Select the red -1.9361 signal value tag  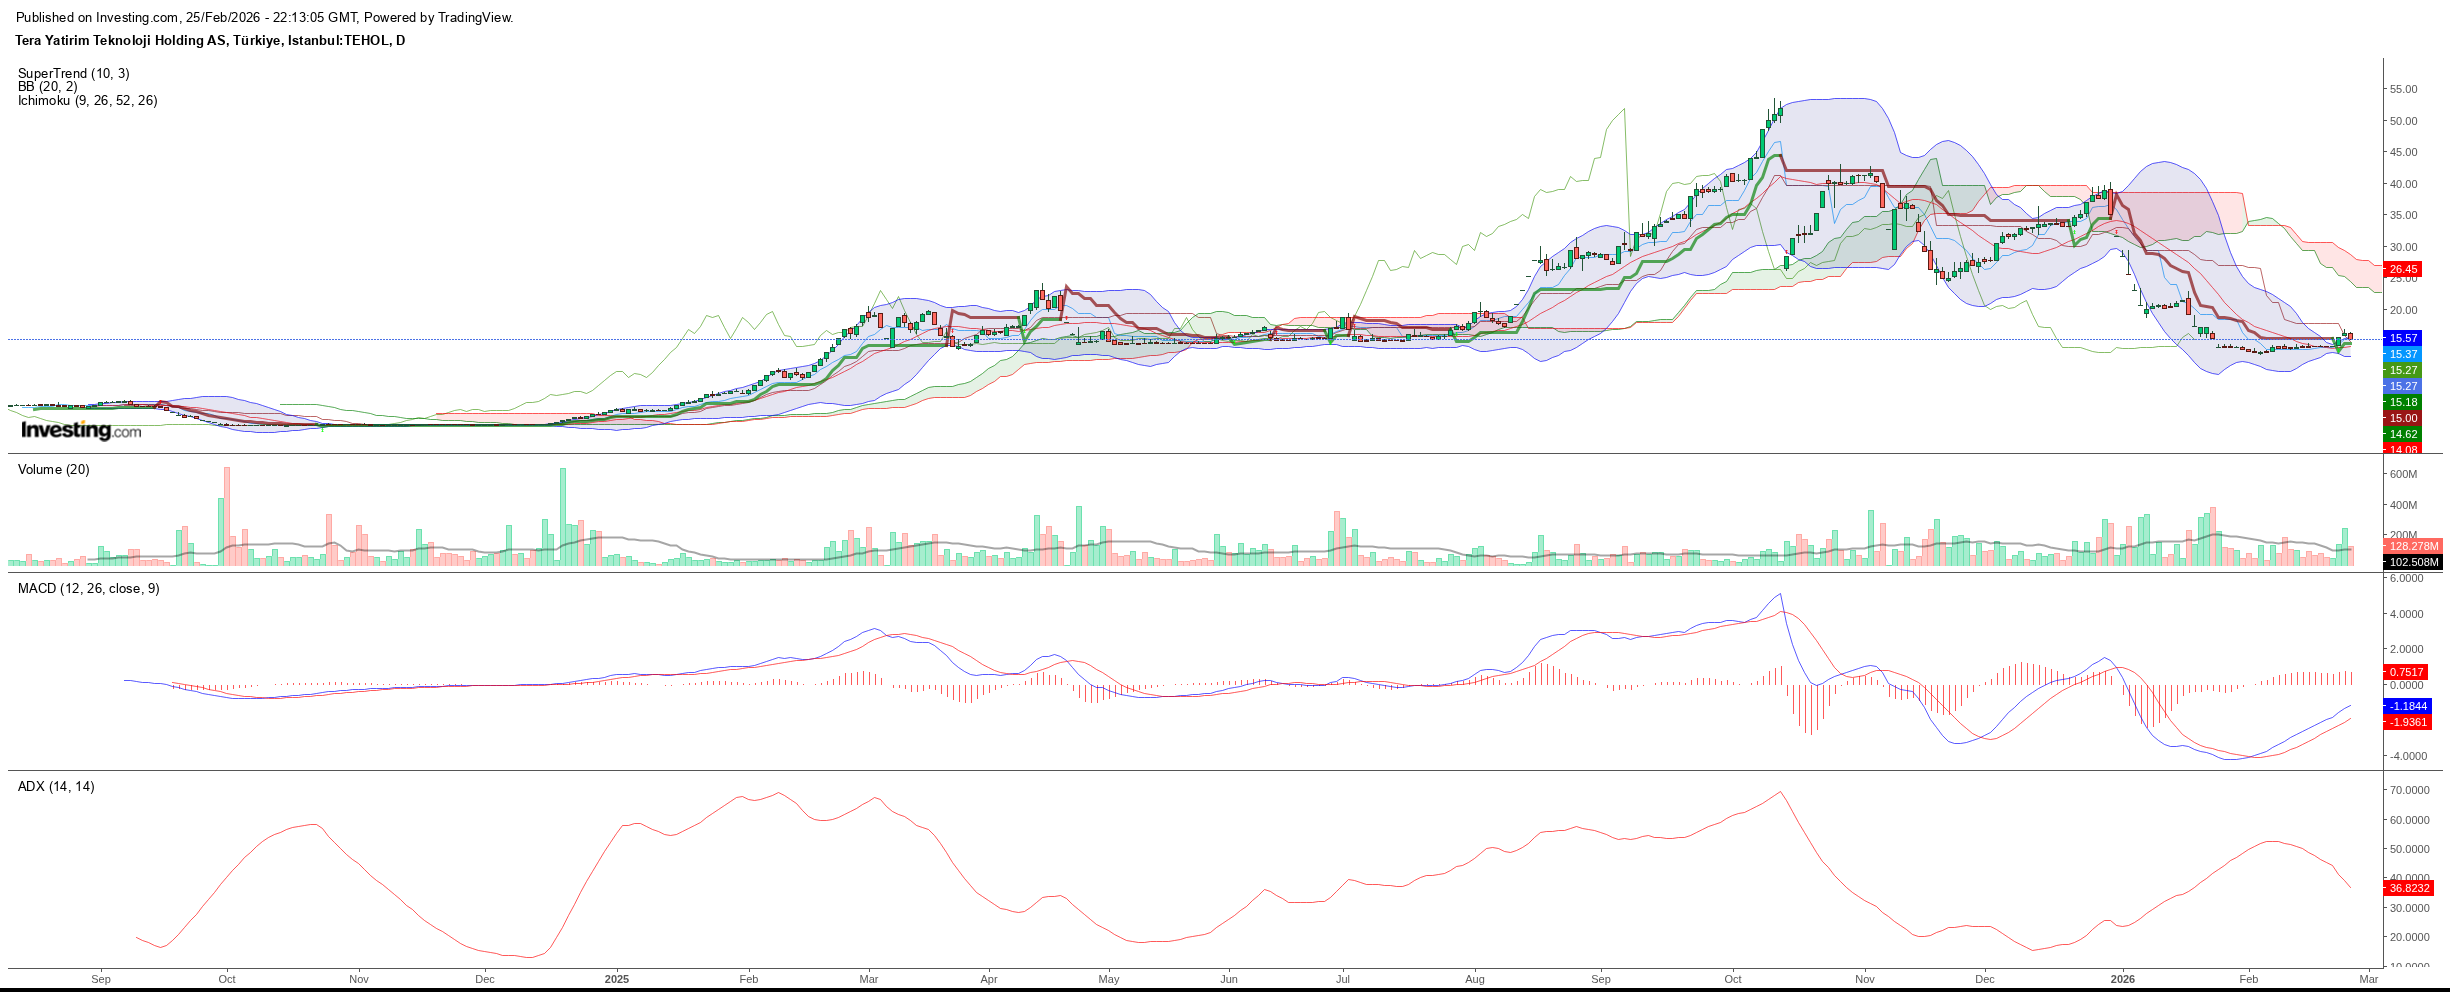pos(2407,722)
